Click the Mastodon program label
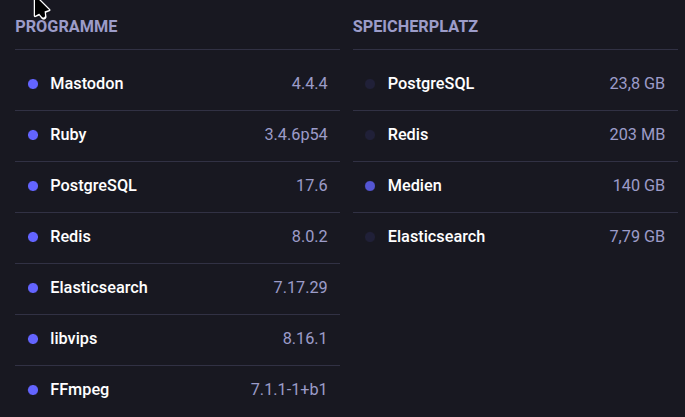The width and height of the screenshot is (685, 417). click(x=87, y=83)
